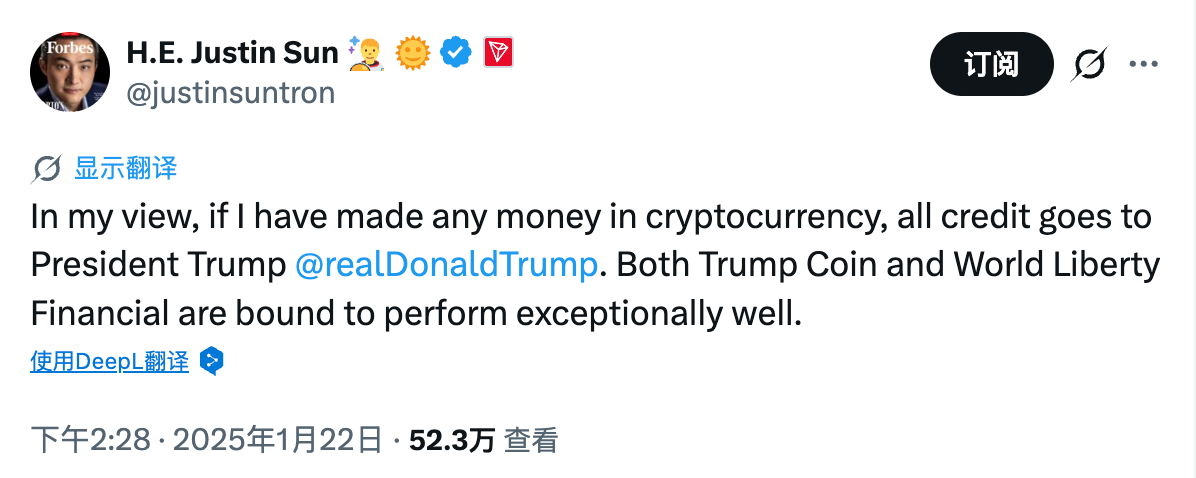The image size is (1196, 478).
Task: Click the 使用DeepL翻译 link
Action: tap(110, 361)
